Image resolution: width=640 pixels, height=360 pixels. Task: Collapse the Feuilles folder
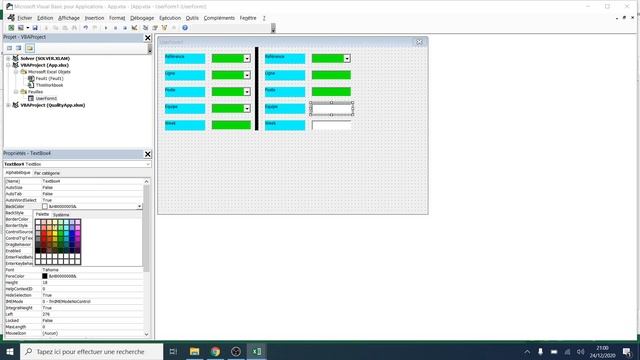pos(16,92)
